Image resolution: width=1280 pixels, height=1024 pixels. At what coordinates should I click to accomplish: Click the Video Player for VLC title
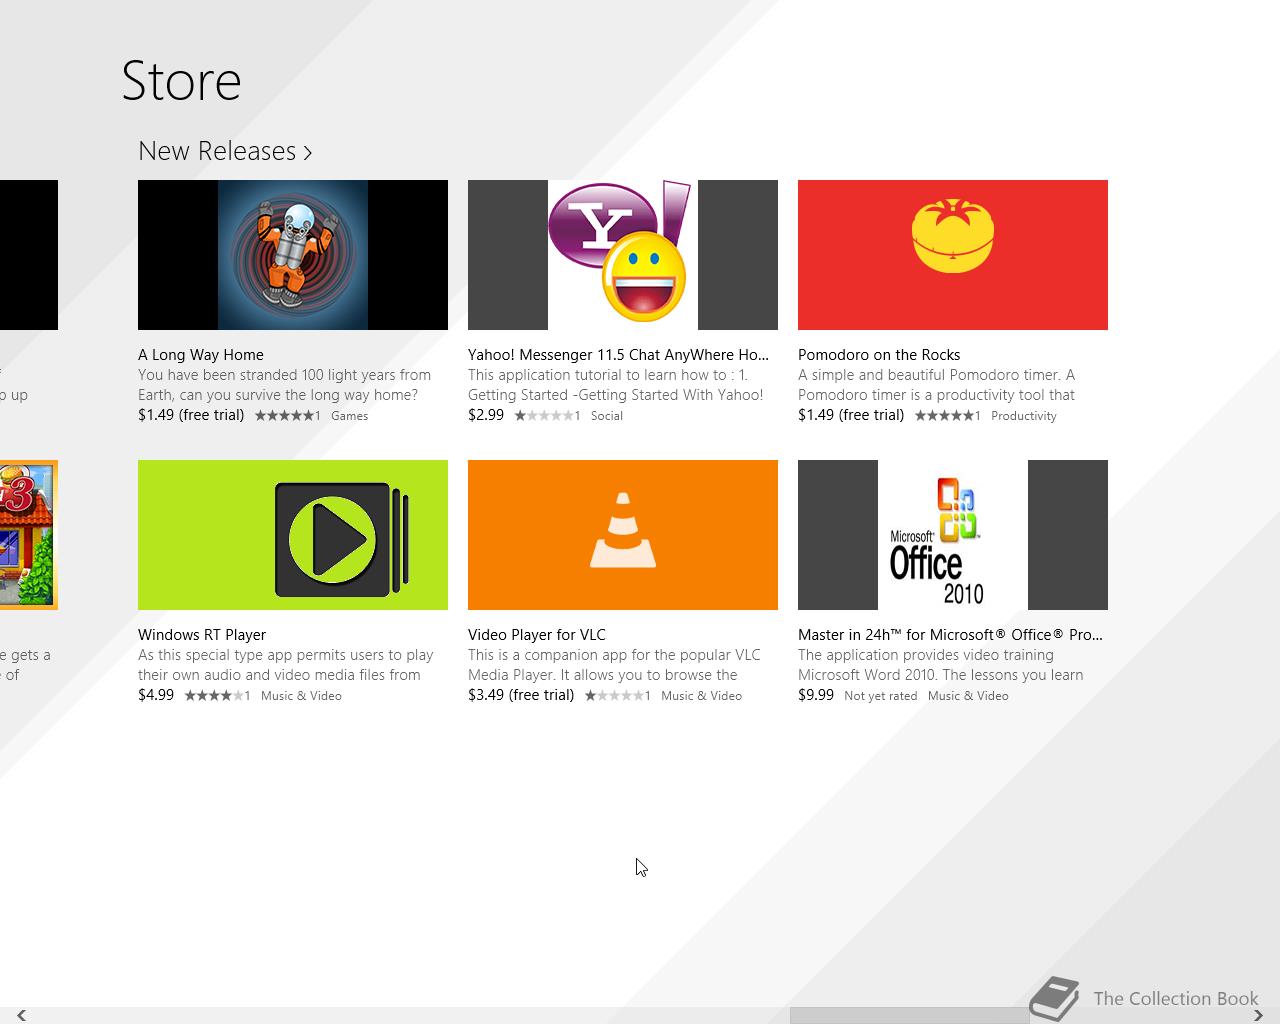coord(537,635)
